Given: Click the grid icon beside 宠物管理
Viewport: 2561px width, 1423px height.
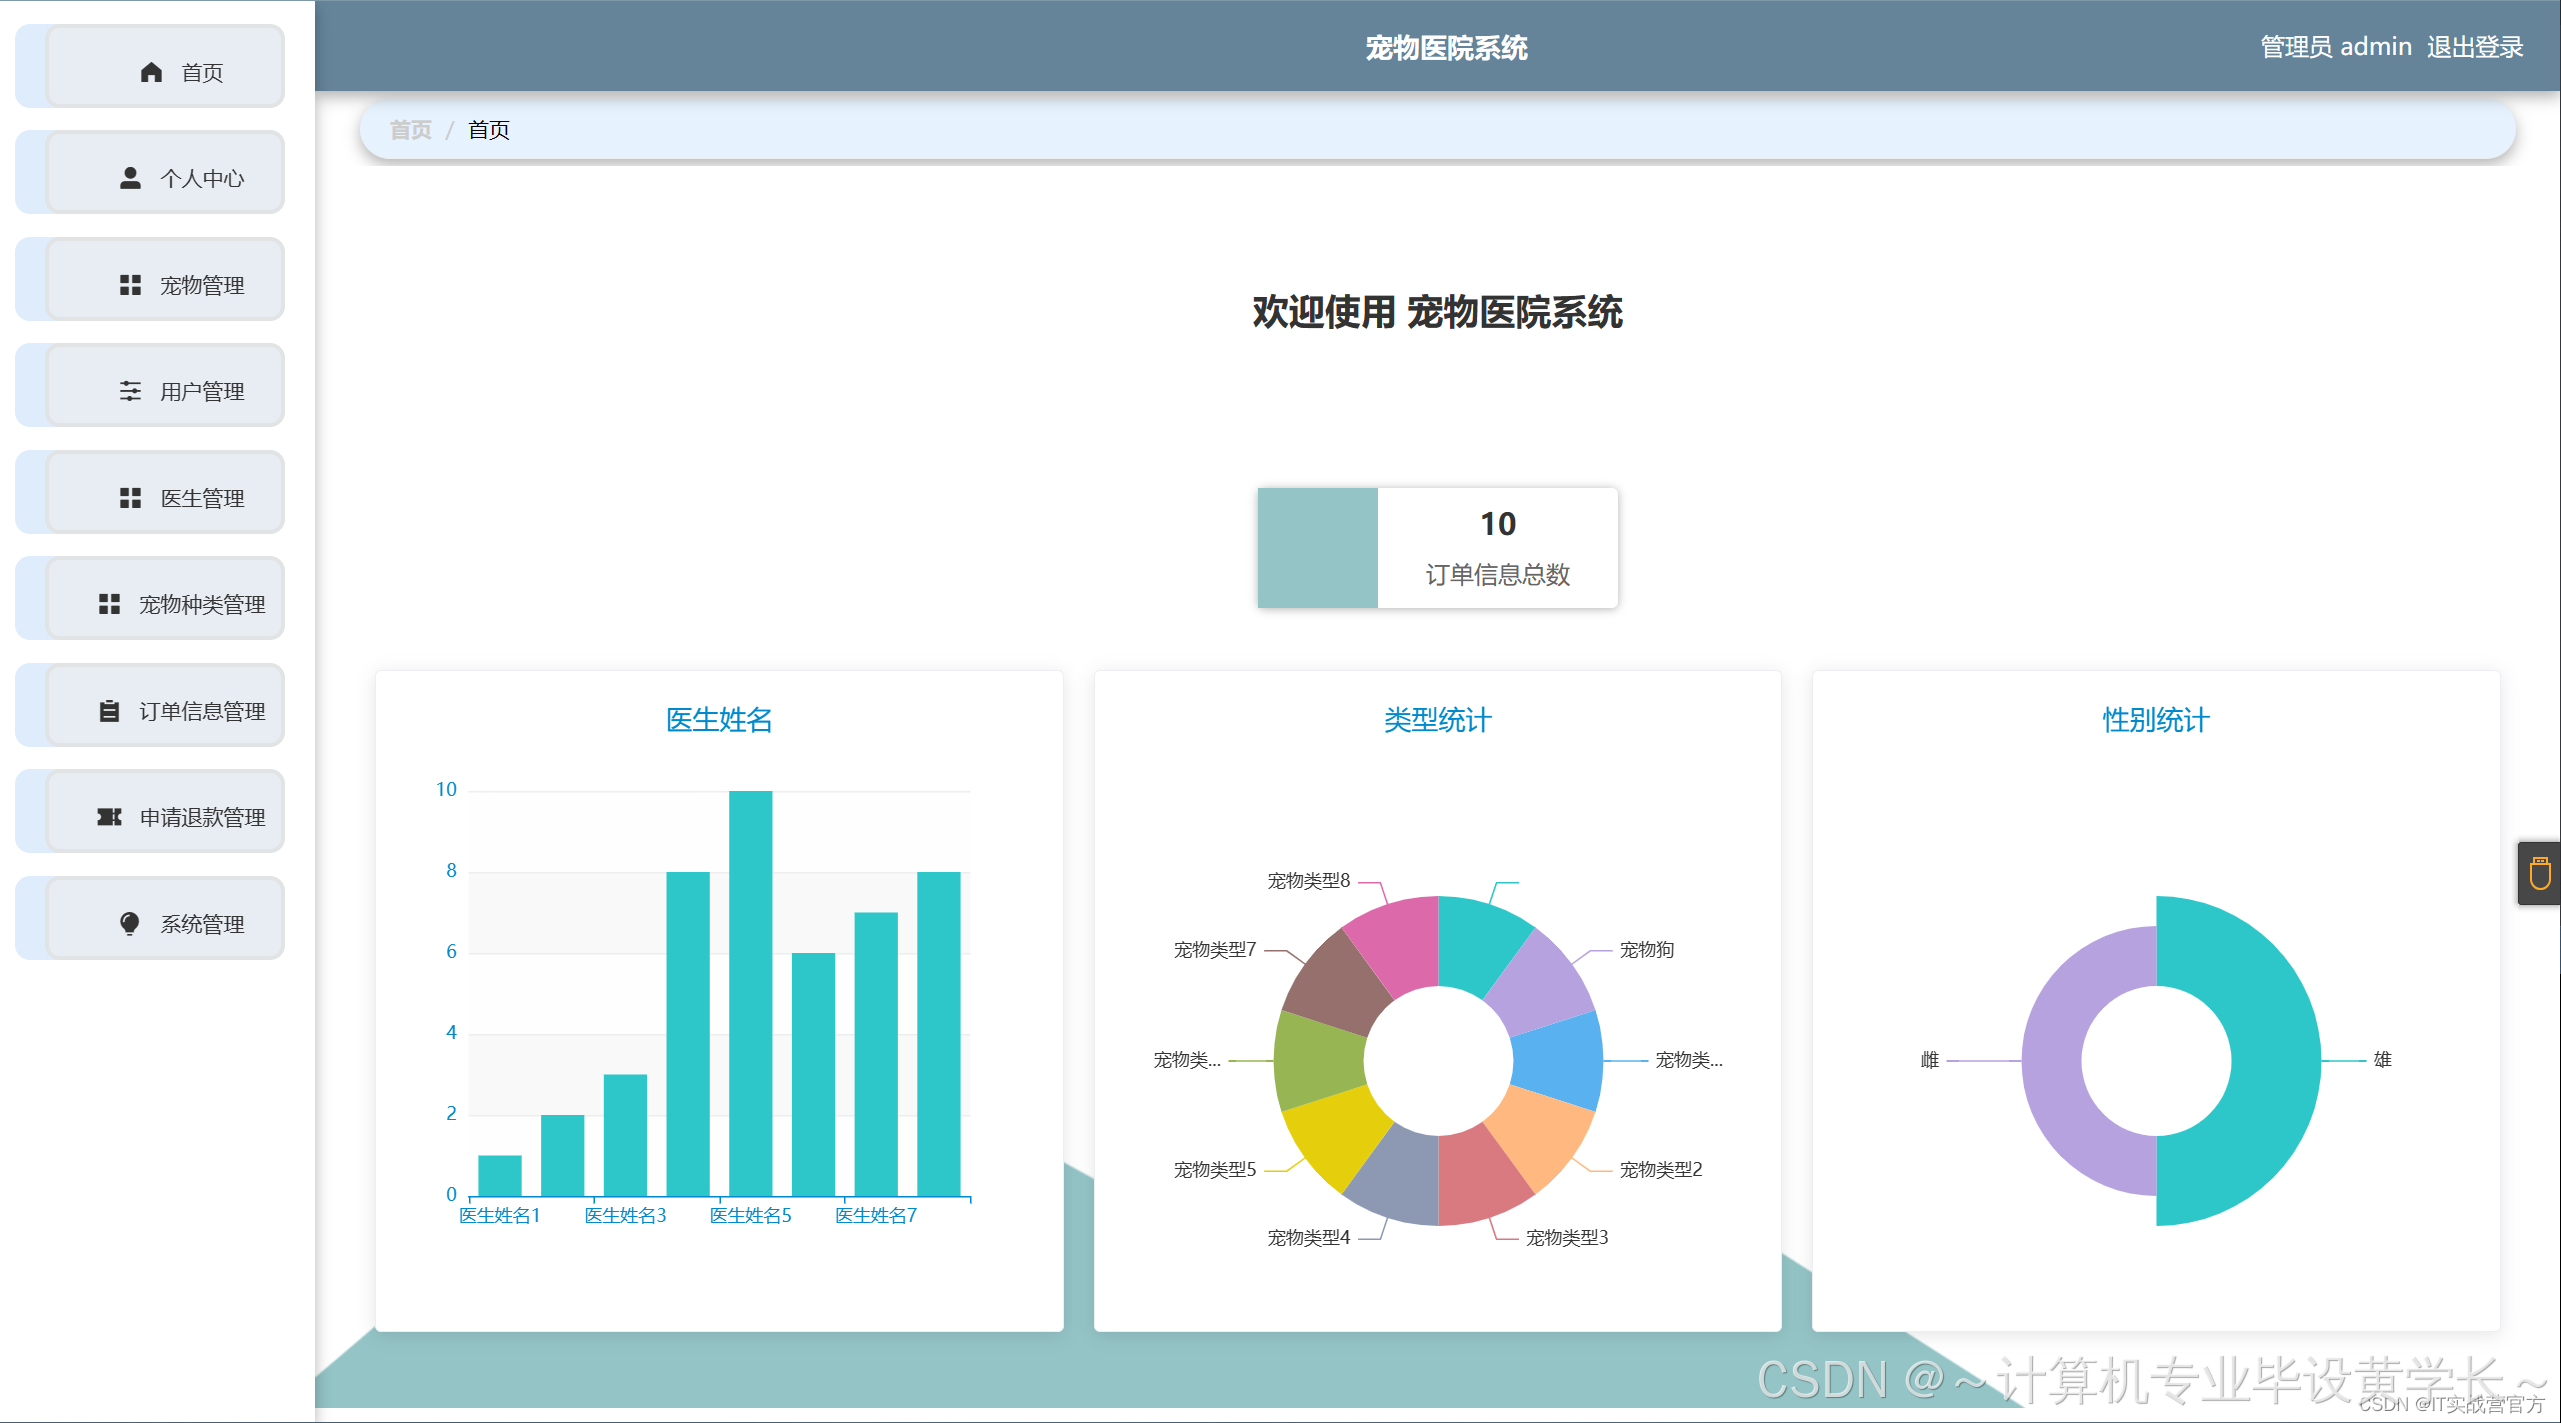Looking at the screenshot, I should click(x=130, y=285).
